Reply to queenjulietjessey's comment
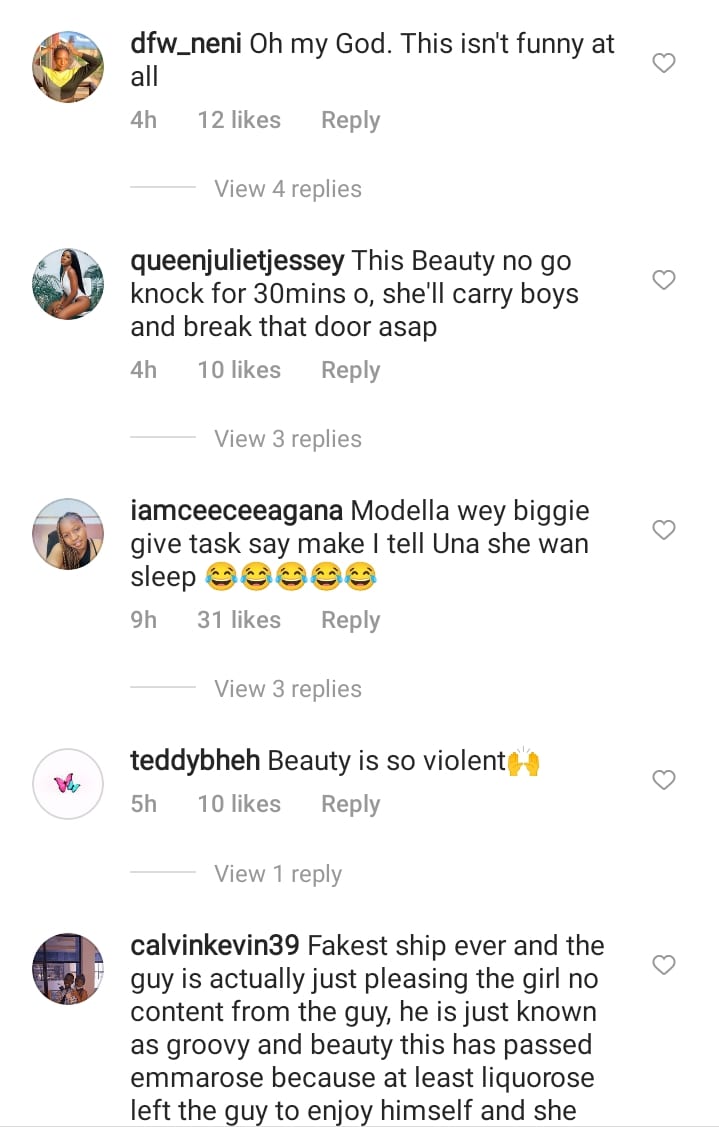This screenshot has width=719, height=1132. [350, 370]
